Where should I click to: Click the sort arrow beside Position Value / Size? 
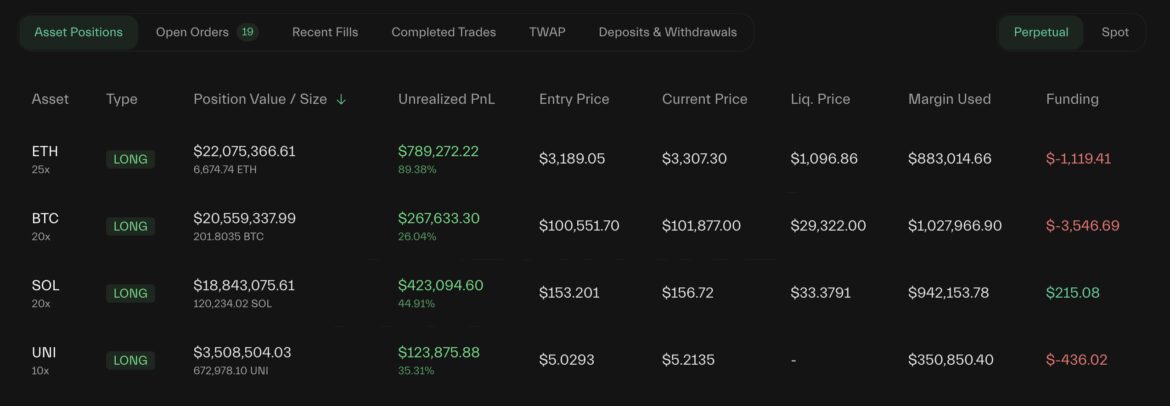[x=341, y=100]
